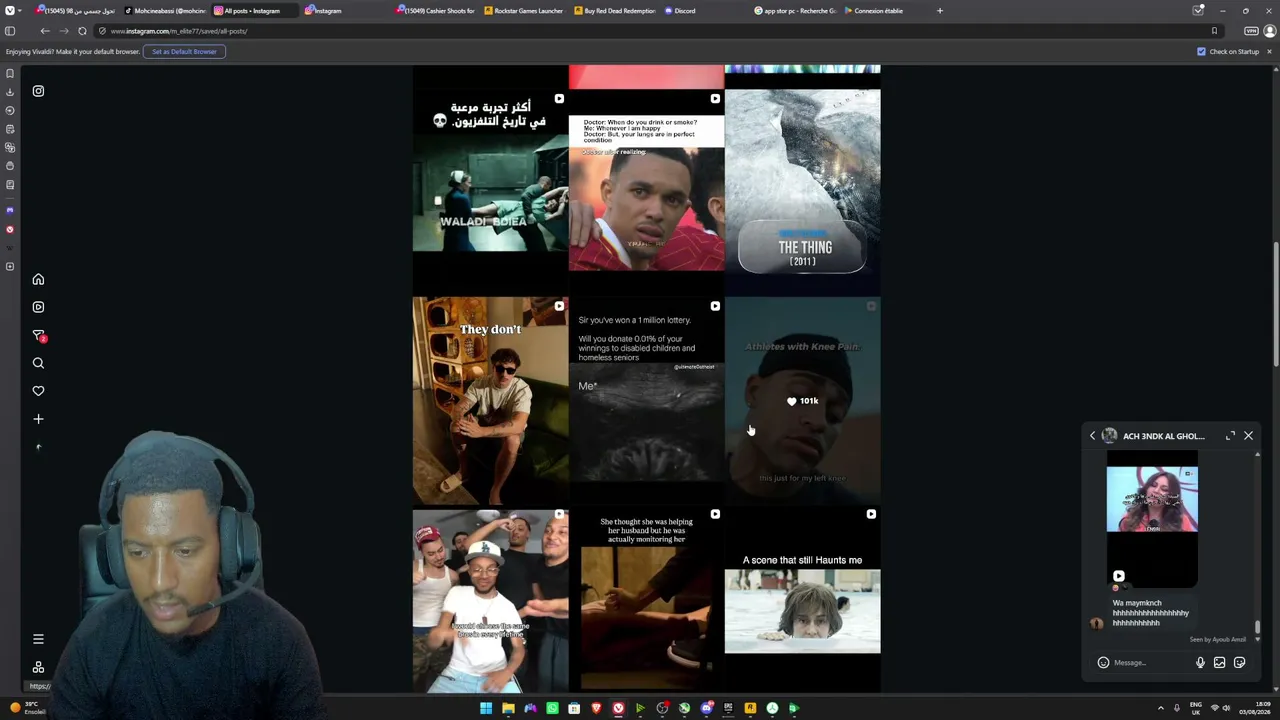The image size is (1280, 720).
Task: Open the Cashier Shoots tab
Action: coord(434,11)
